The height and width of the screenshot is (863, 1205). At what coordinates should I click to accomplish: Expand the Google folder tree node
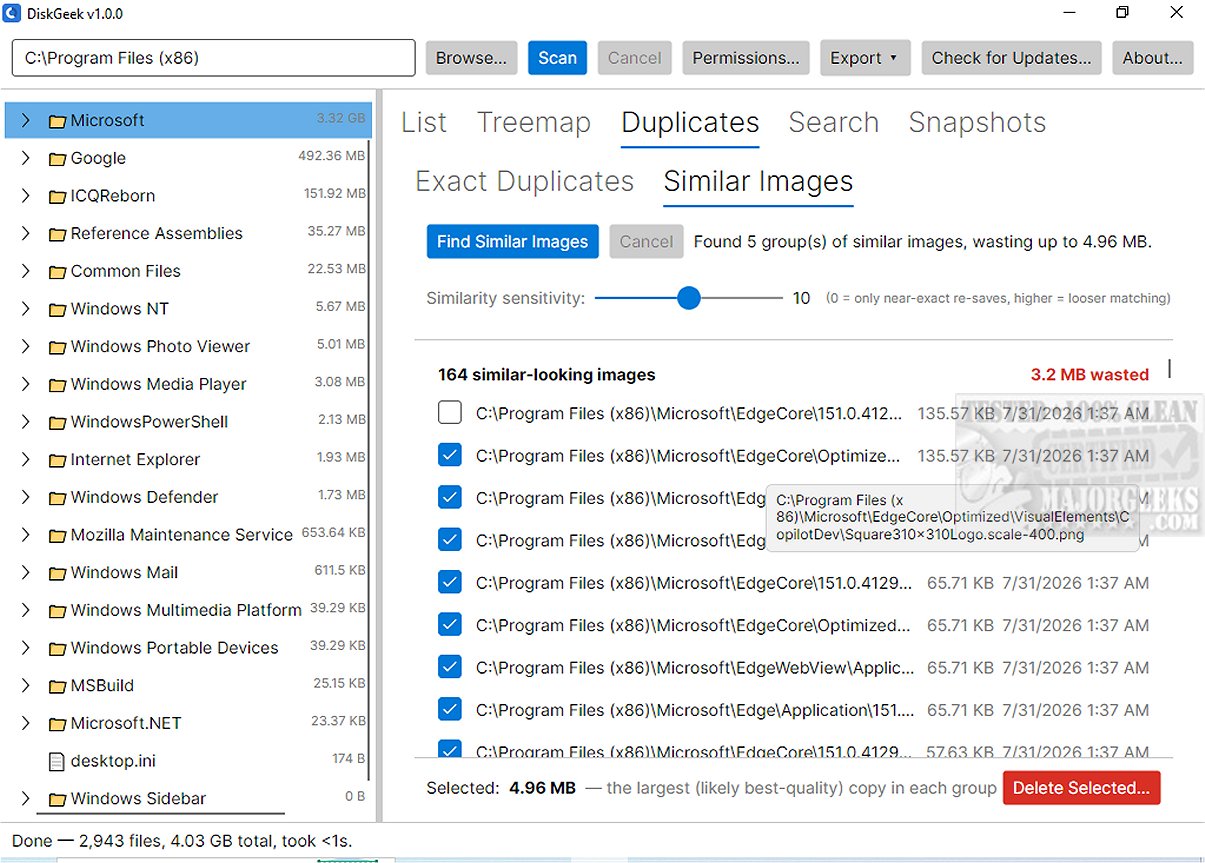click(x=26, y=158)
